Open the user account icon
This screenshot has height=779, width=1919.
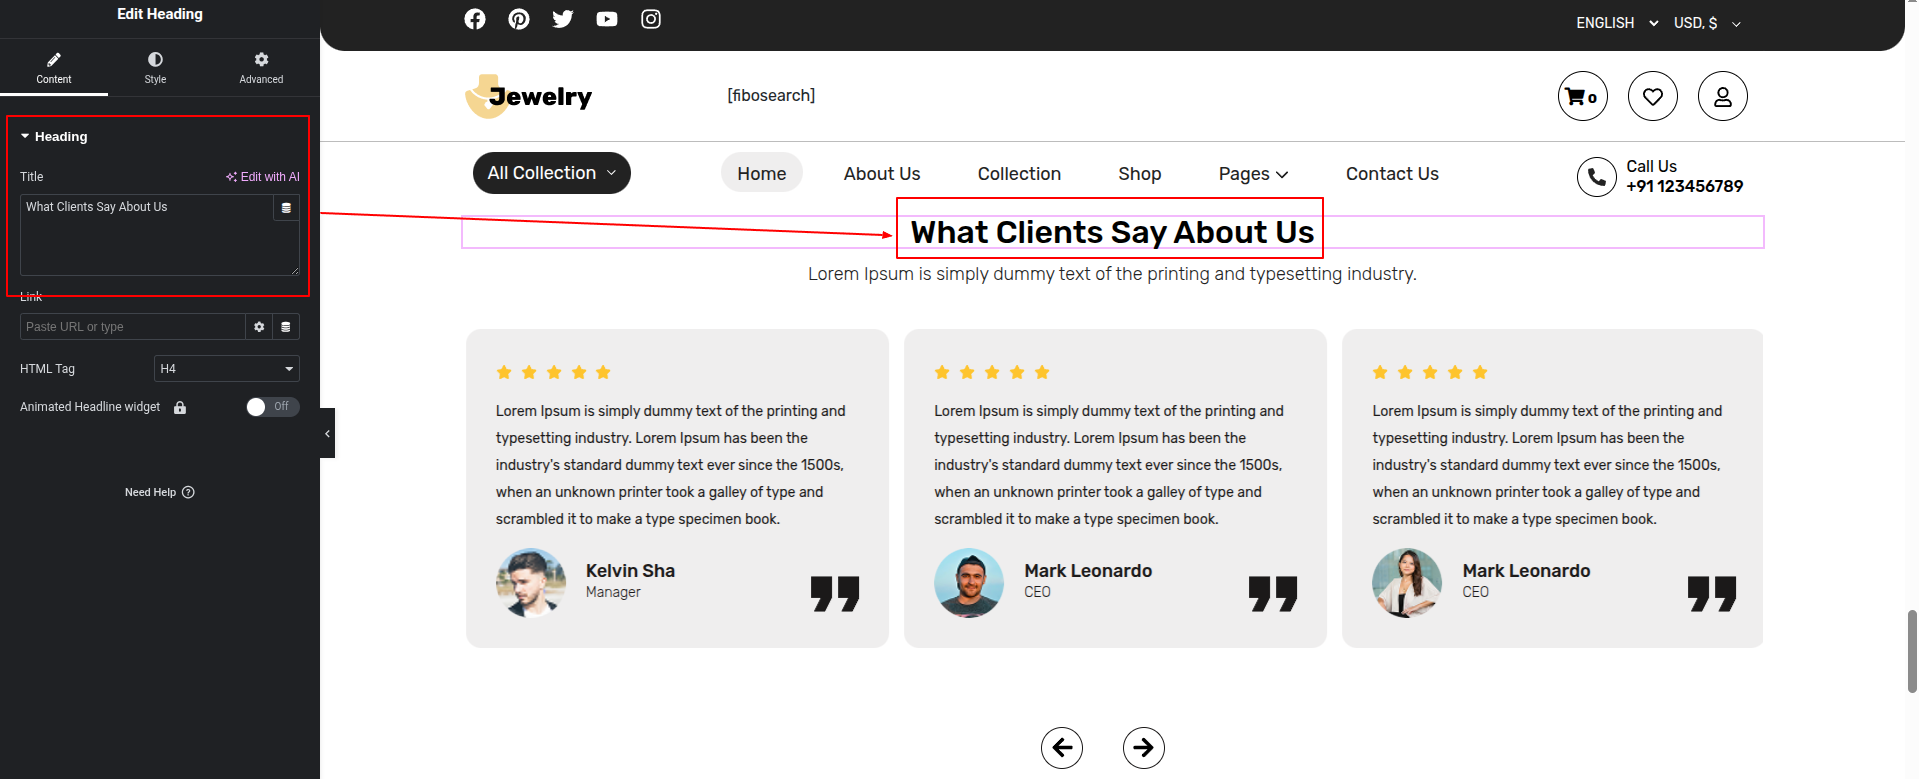tap(1722, 96)
